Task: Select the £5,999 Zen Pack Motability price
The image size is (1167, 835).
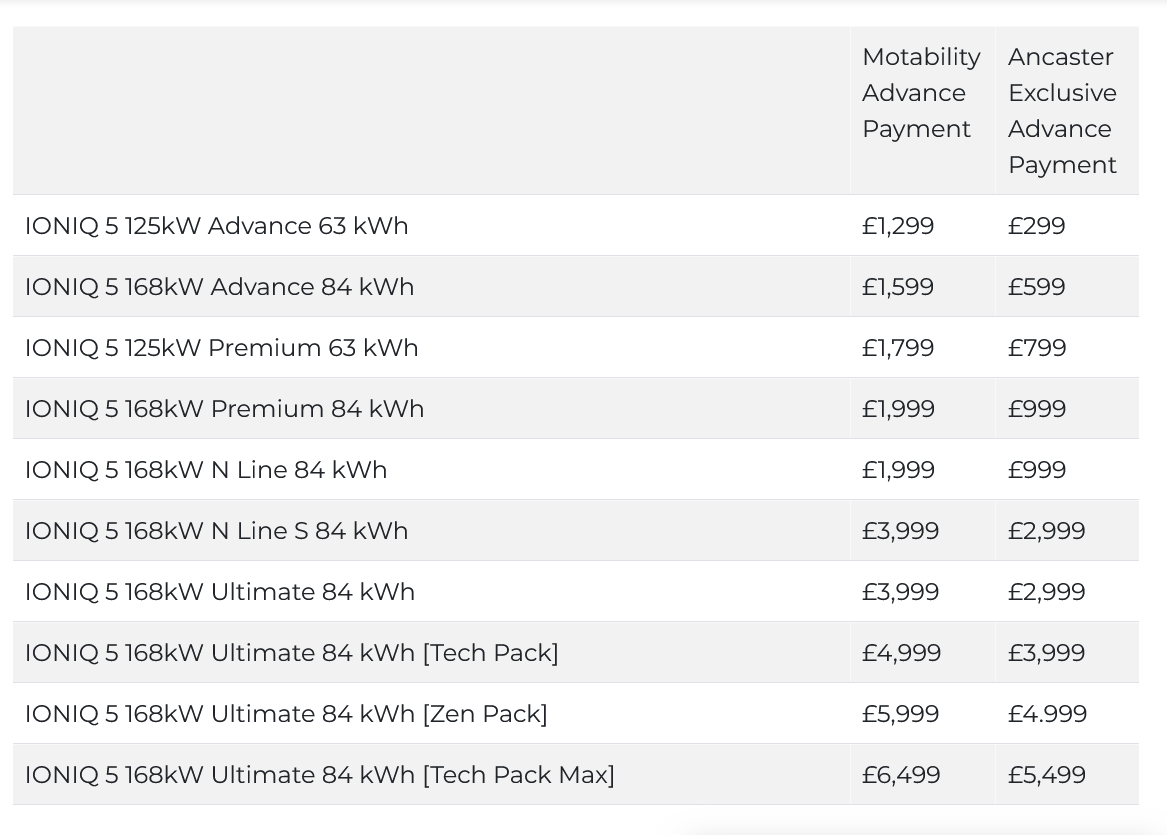Action: tap(901, 714)
